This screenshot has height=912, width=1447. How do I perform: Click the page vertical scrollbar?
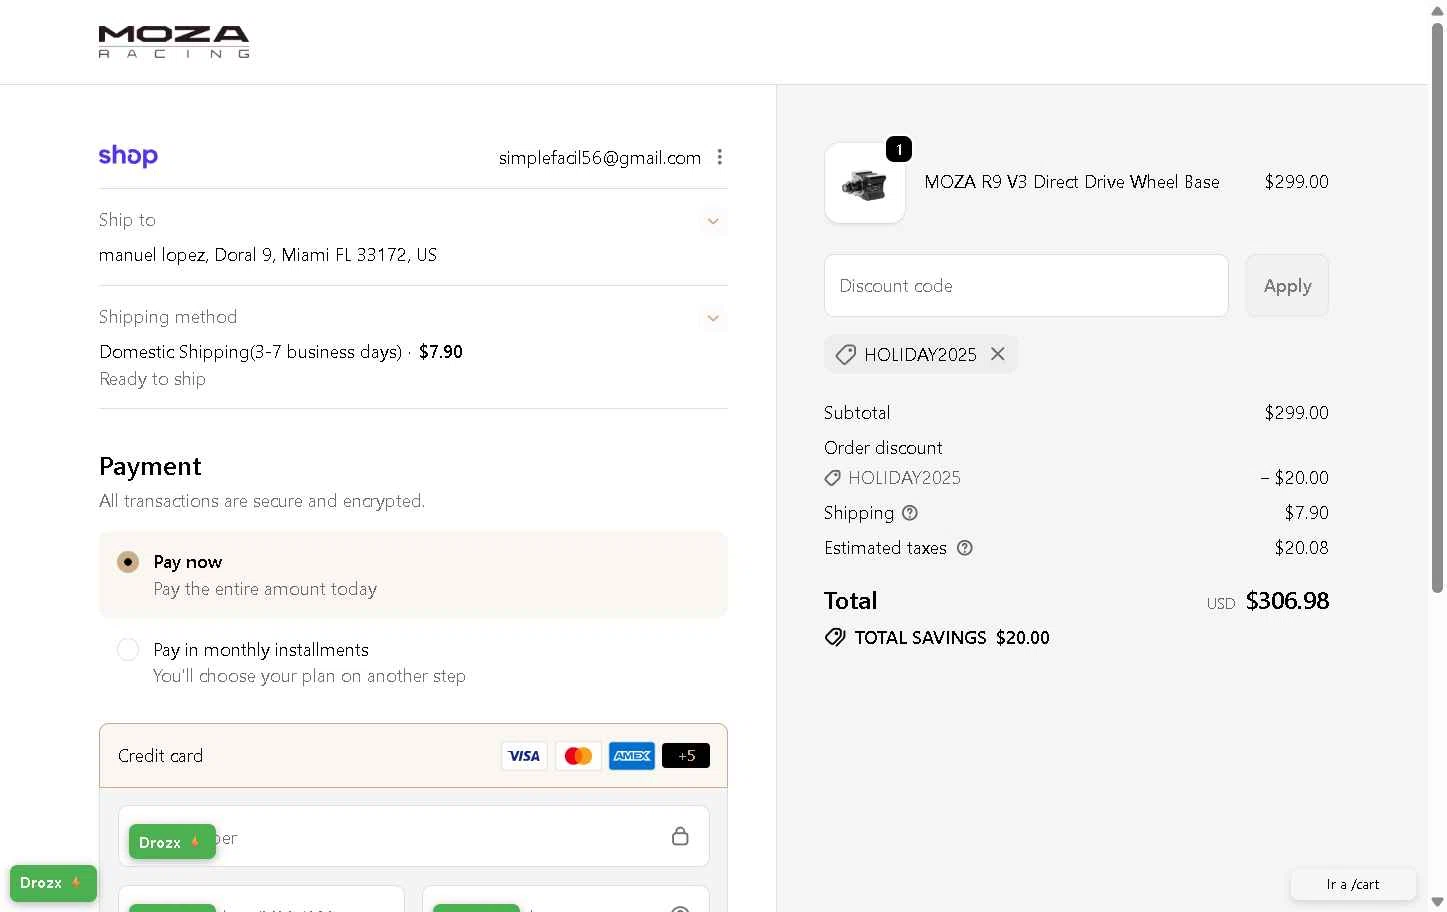coord(1438,307)
